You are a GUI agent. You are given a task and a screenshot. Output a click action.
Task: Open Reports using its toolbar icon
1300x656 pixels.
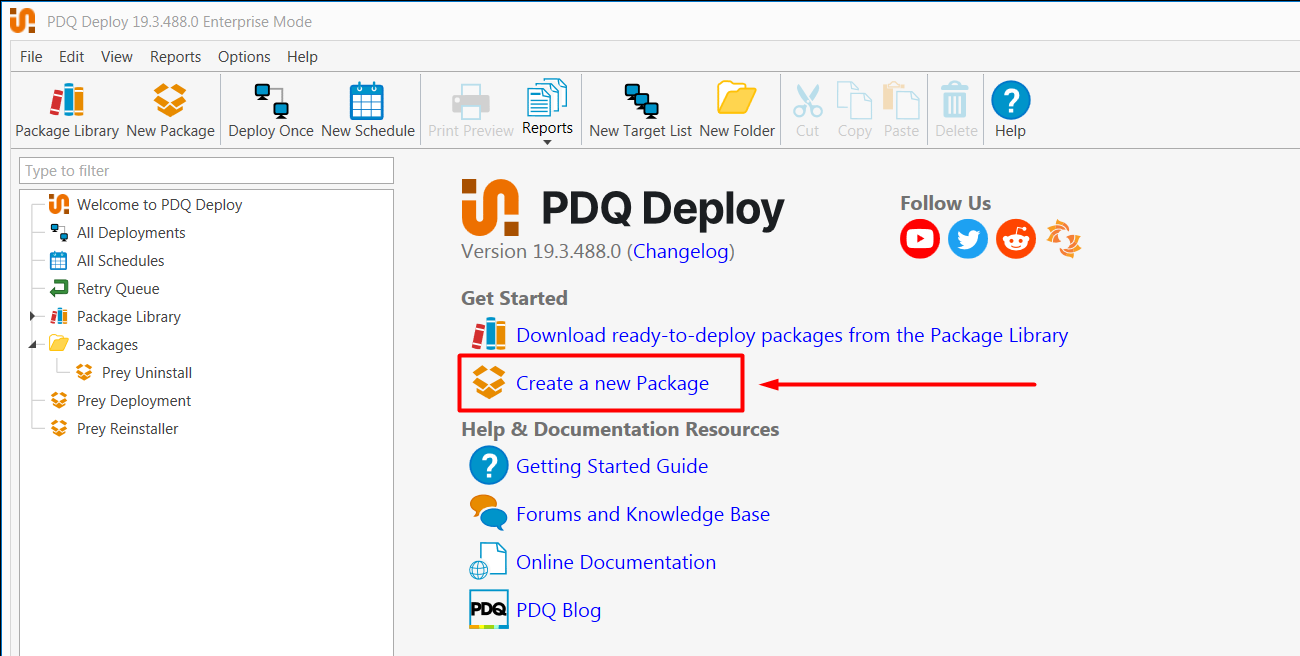547,105
